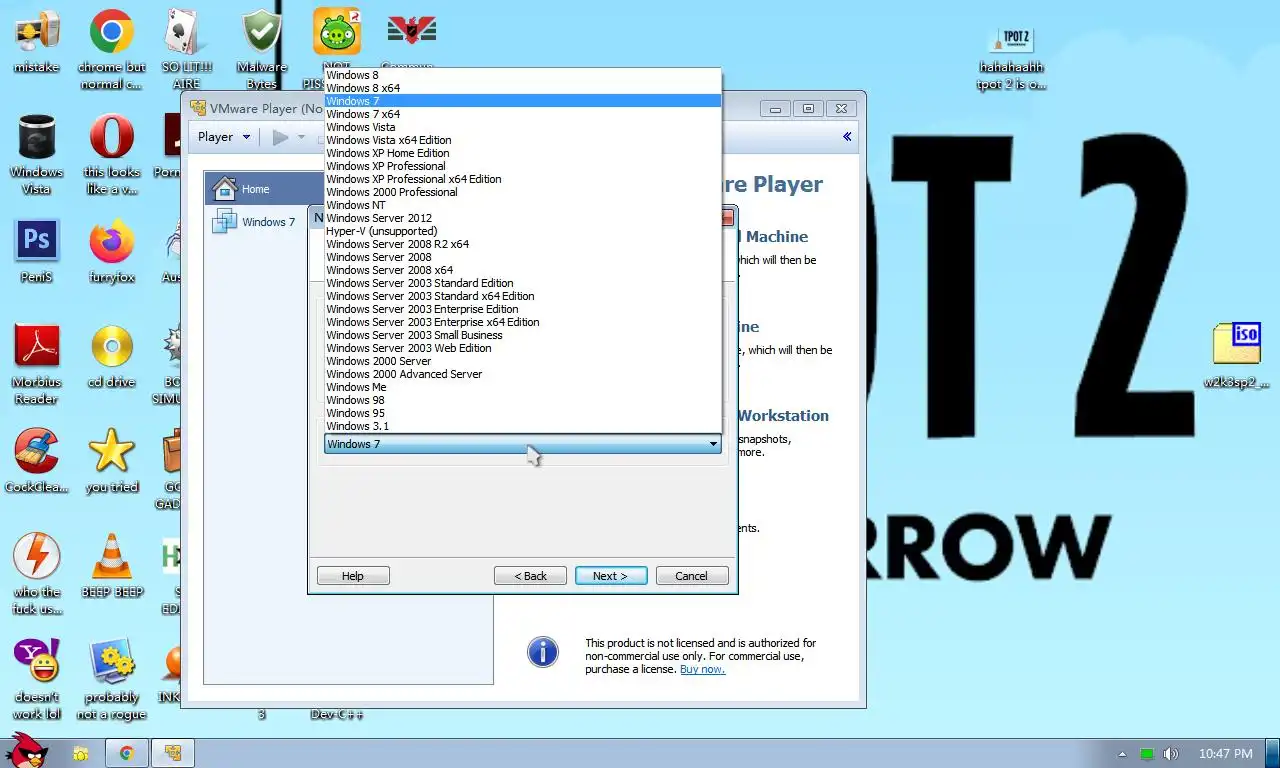Pick Windows Server 2003 Web Edition
The width and height of the screenshot is (1280, 768).
(523, 348)
